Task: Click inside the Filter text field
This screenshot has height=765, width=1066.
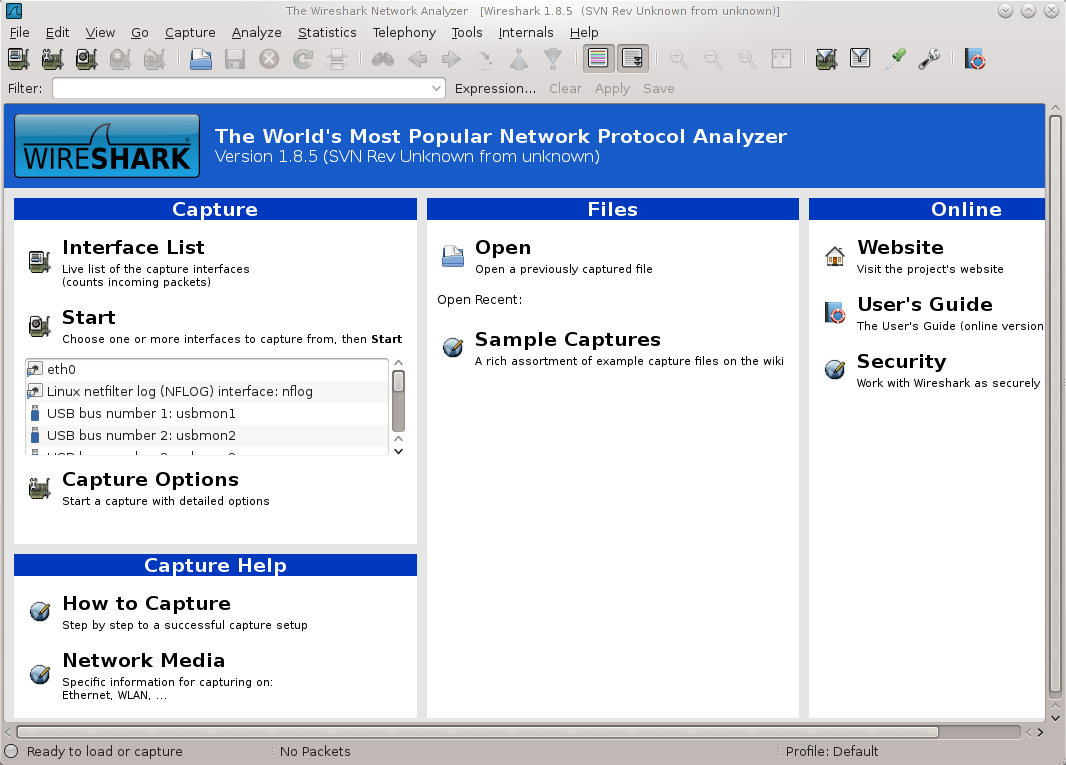Action: coord(240,89)
